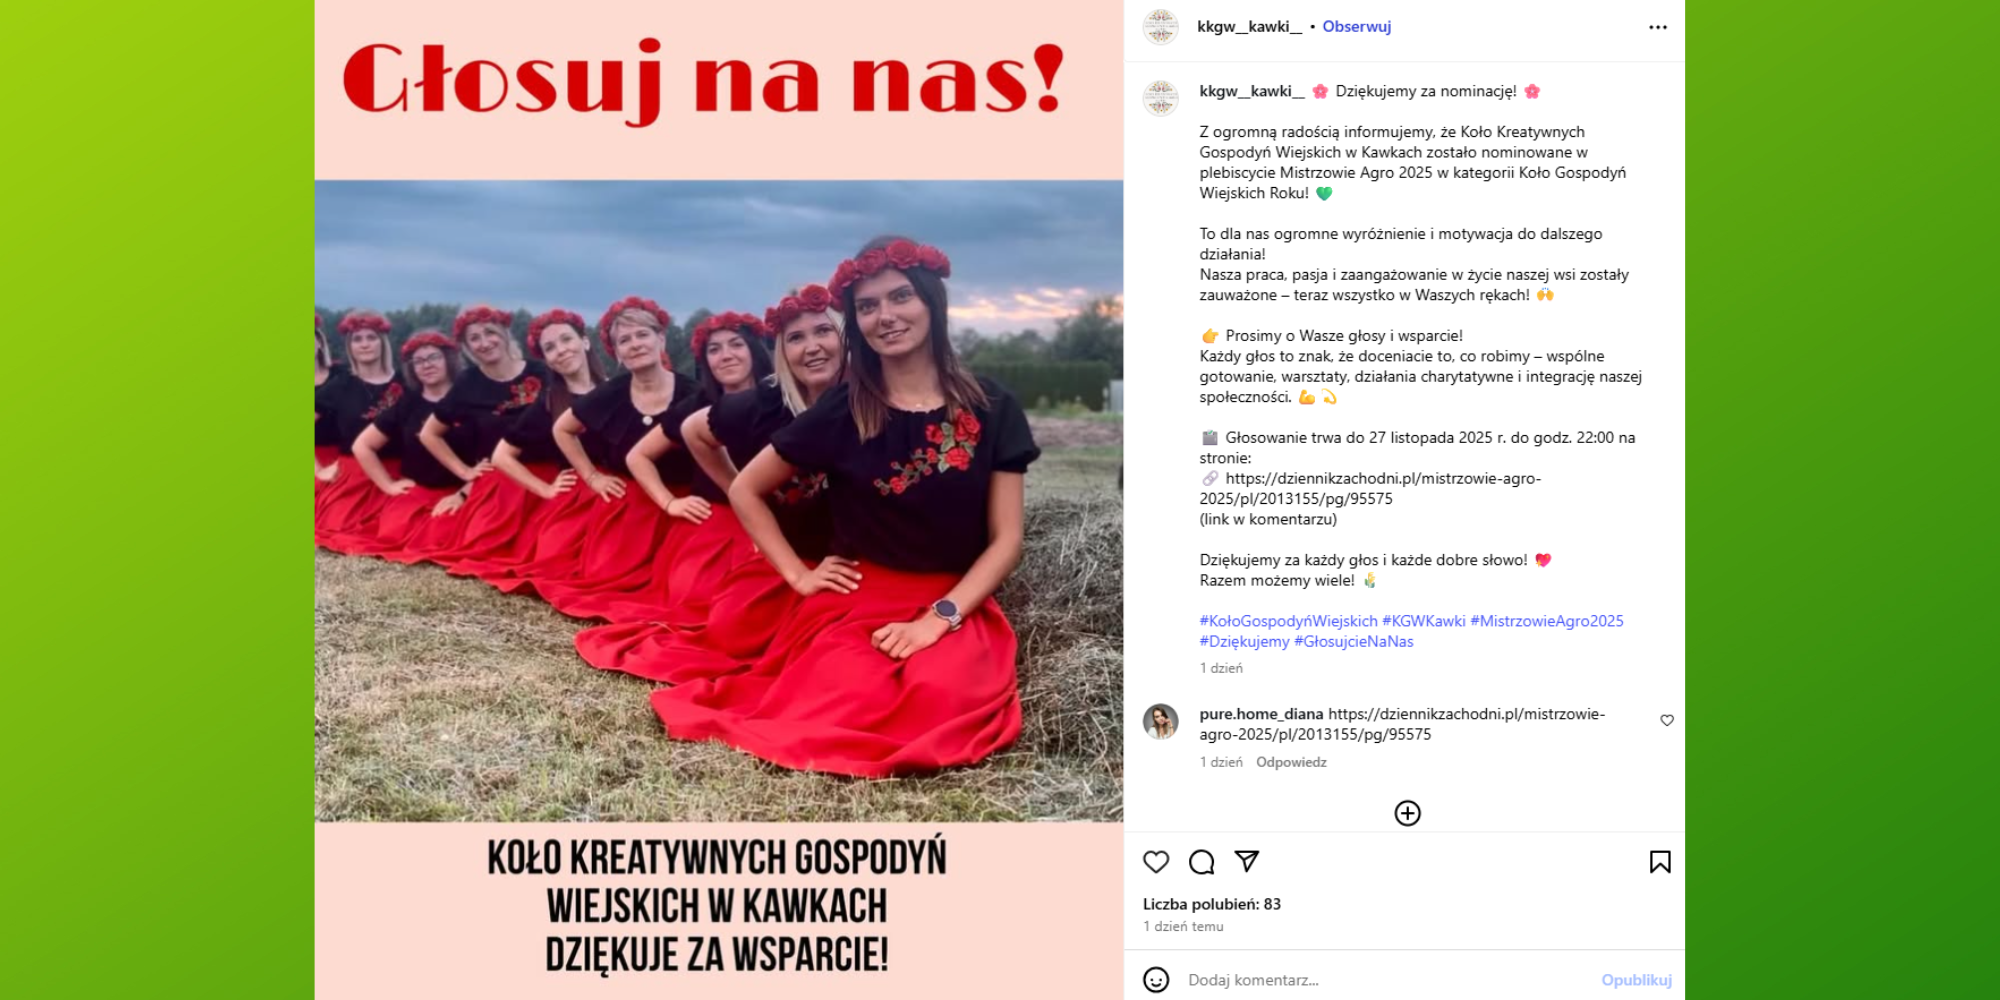Open the kkgw_kawki_ header profile picture
Image resolution: width=2000 pixels, height=1000 pixels.
pos(1161,27)
